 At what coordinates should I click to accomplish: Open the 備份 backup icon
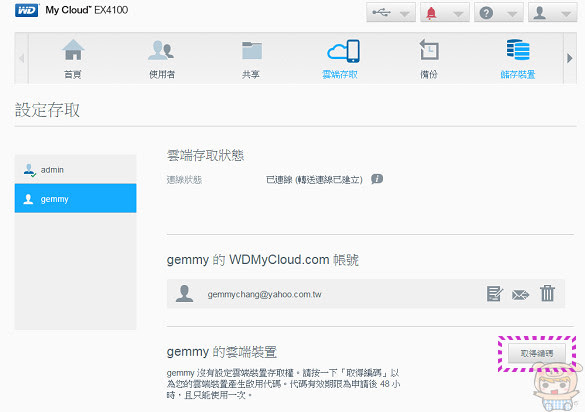(429, 50)
